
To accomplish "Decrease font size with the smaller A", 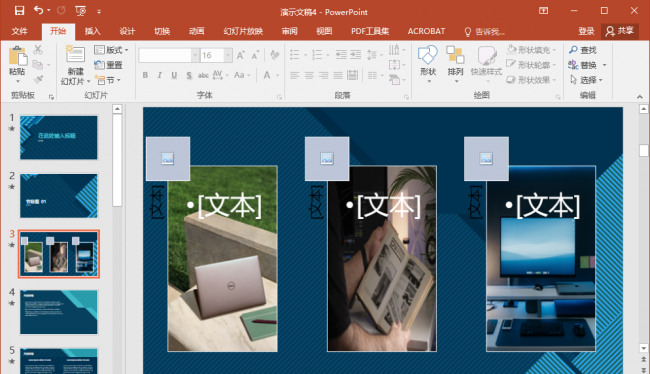I will (x=255, y=55).
